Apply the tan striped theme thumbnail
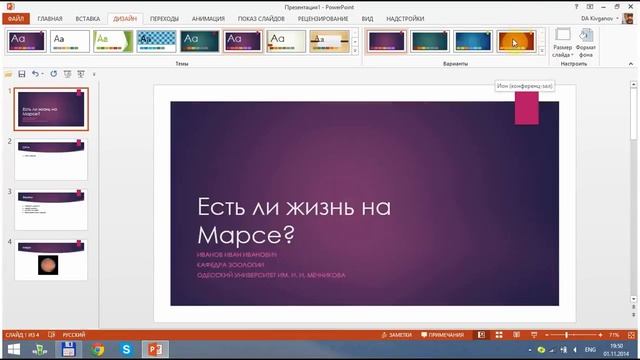Viewport: 640px width, 360px height. [x=329, y=41]
